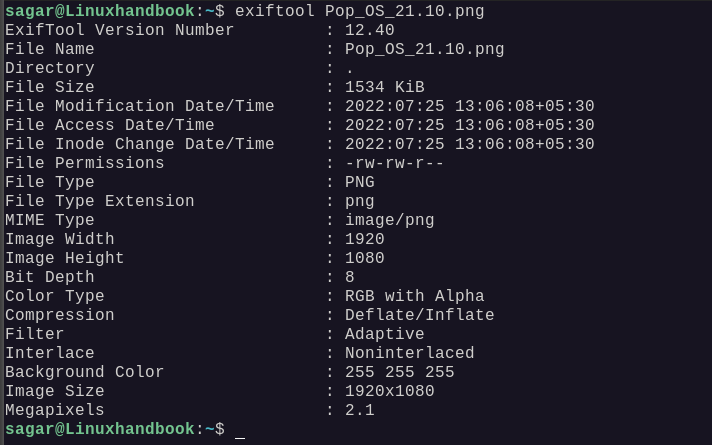Click the Image Height value 1080
The height and width of the screenshot is (445, 712).
tap(365, 258)
